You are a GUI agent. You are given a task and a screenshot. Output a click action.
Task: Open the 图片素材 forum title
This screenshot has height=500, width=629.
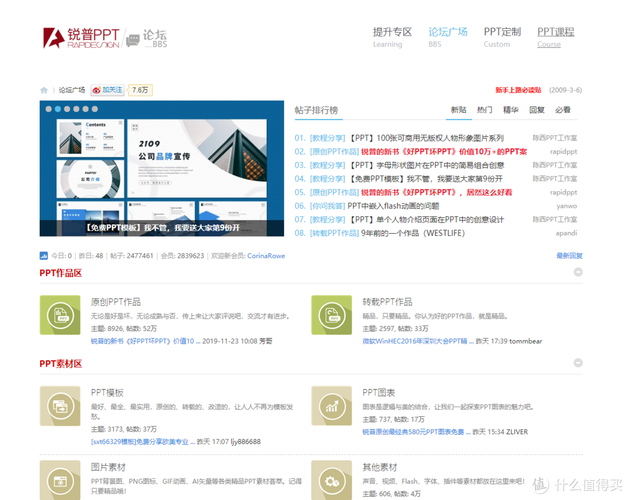pyautogui.click(x=108, y=467)
